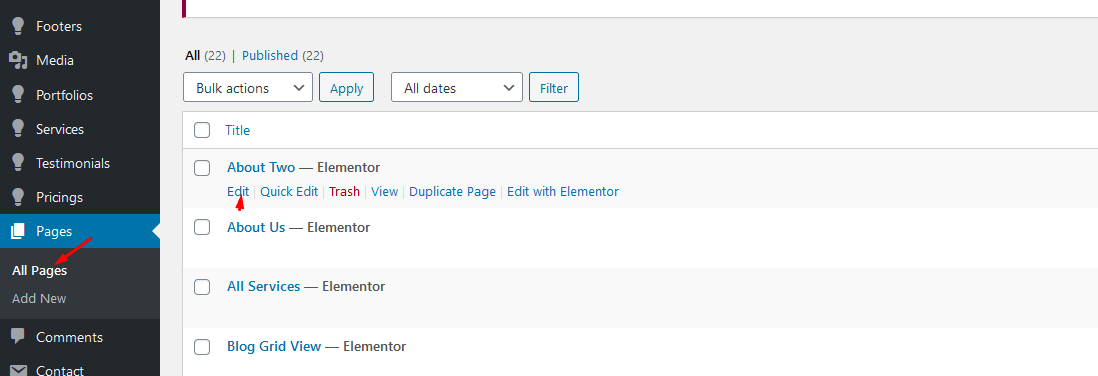The height and width of the screenshot is (376, 1098).
Task: Click the Testimonials lightbulb icon
Action: (18, 163)
